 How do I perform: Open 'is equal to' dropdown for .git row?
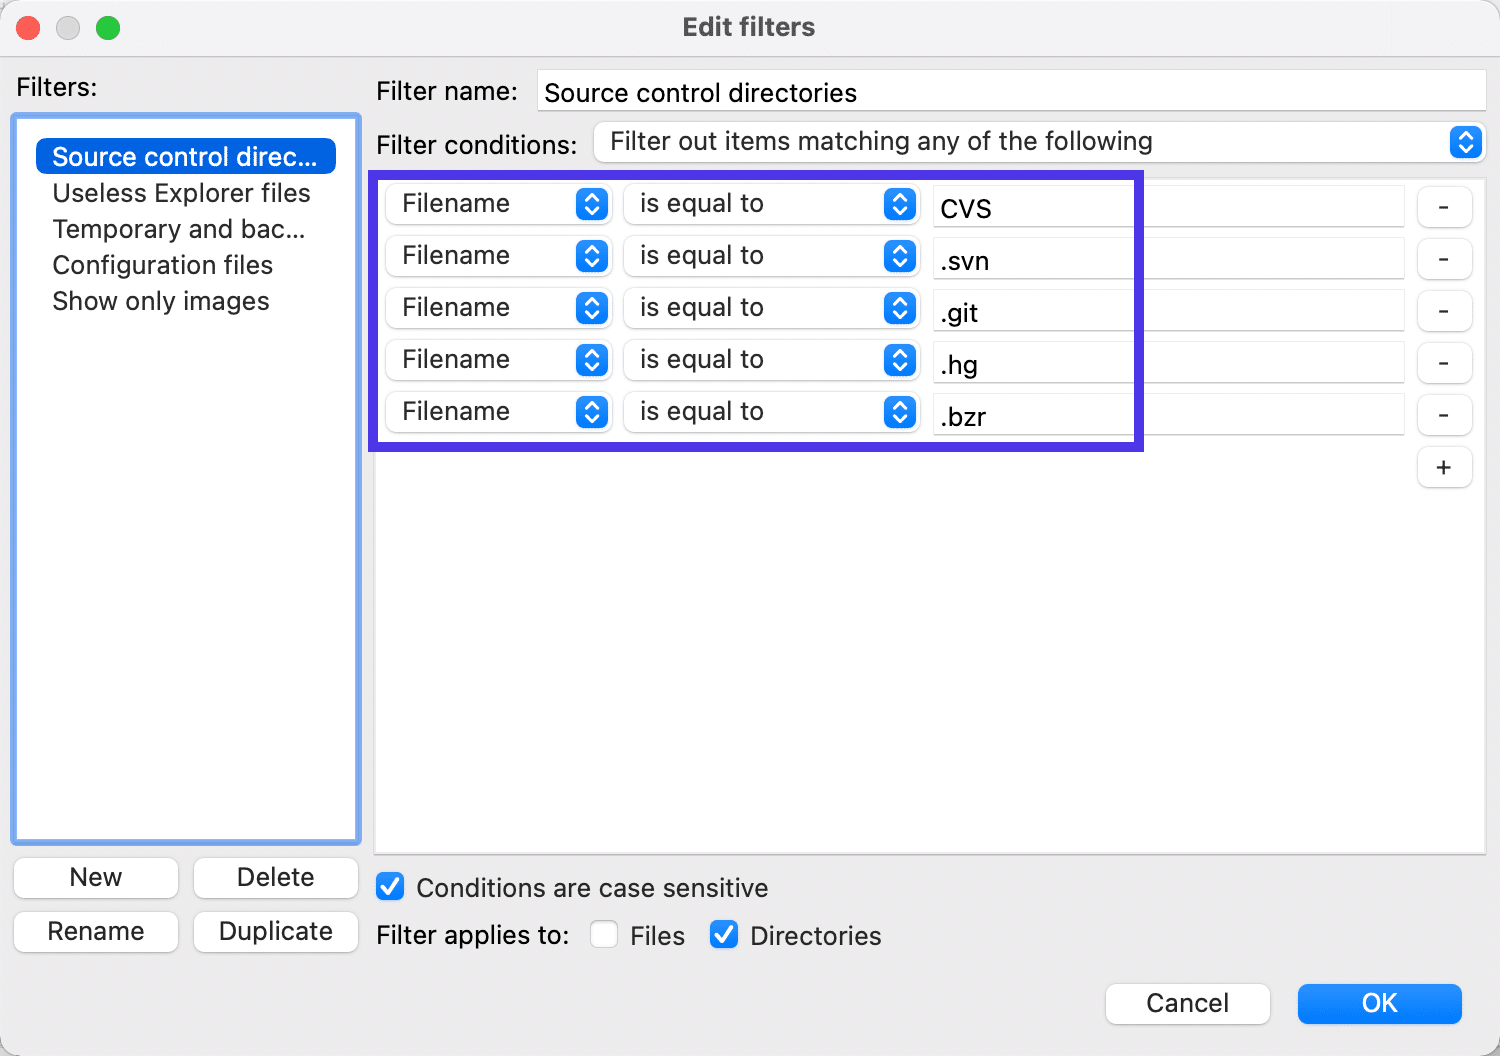click(770, 308)
